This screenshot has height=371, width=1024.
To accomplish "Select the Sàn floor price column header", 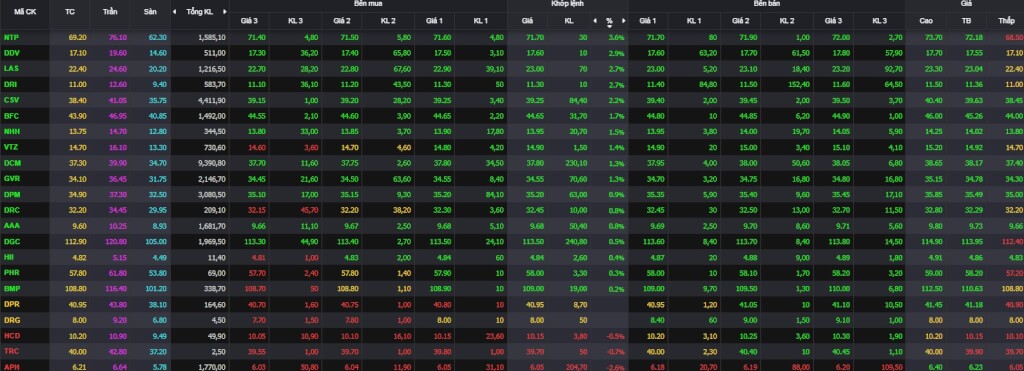I will click(150, 12).
